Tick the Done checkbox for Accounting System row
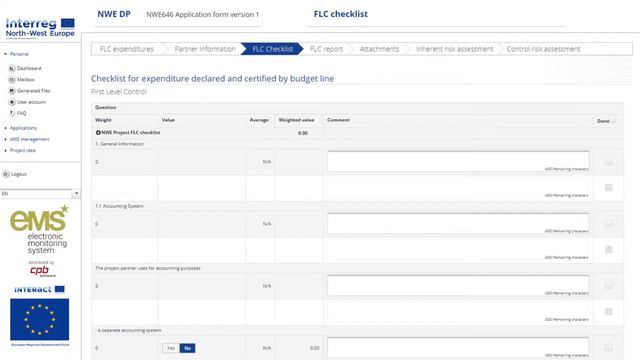Screen dimensions: 640x360 click(608, 223)
